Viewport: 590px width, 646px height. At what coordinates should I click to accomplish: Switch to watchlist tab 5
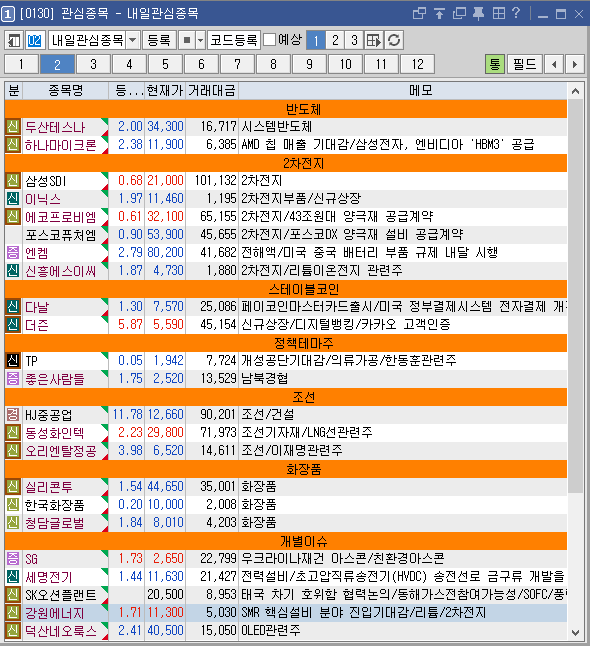click(x=165, y=64)
